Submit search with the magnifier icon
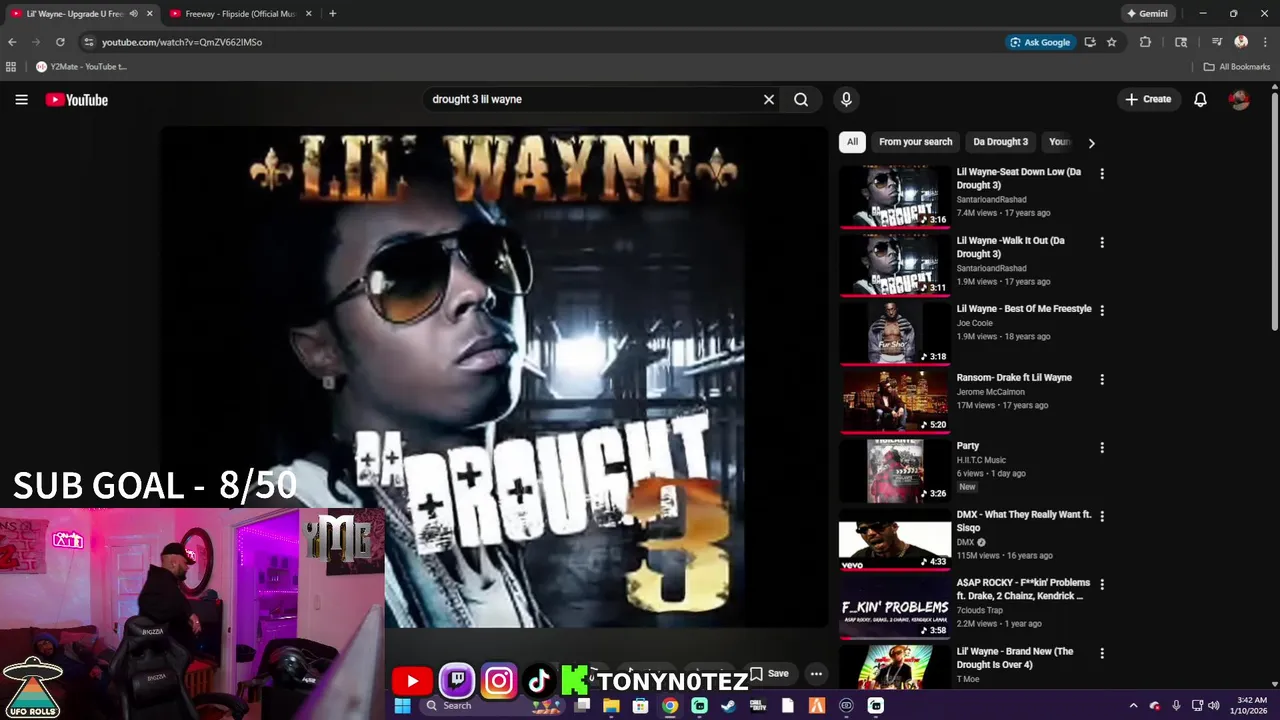Viewport: 1280px width, 720px height. (801, 99)
